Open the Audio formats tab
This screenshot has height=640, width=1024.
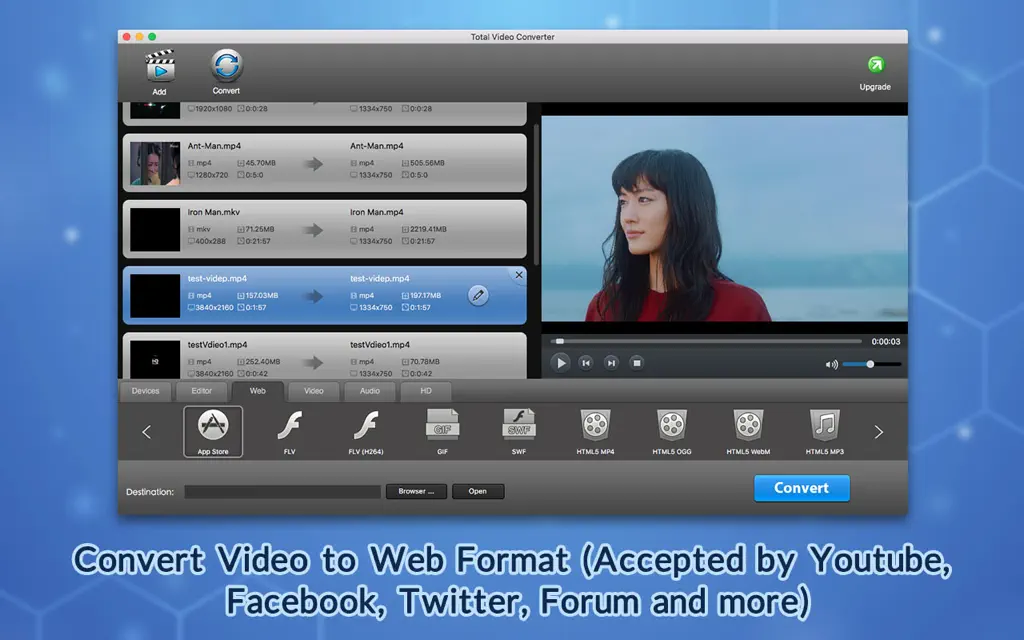coord(370,391)
